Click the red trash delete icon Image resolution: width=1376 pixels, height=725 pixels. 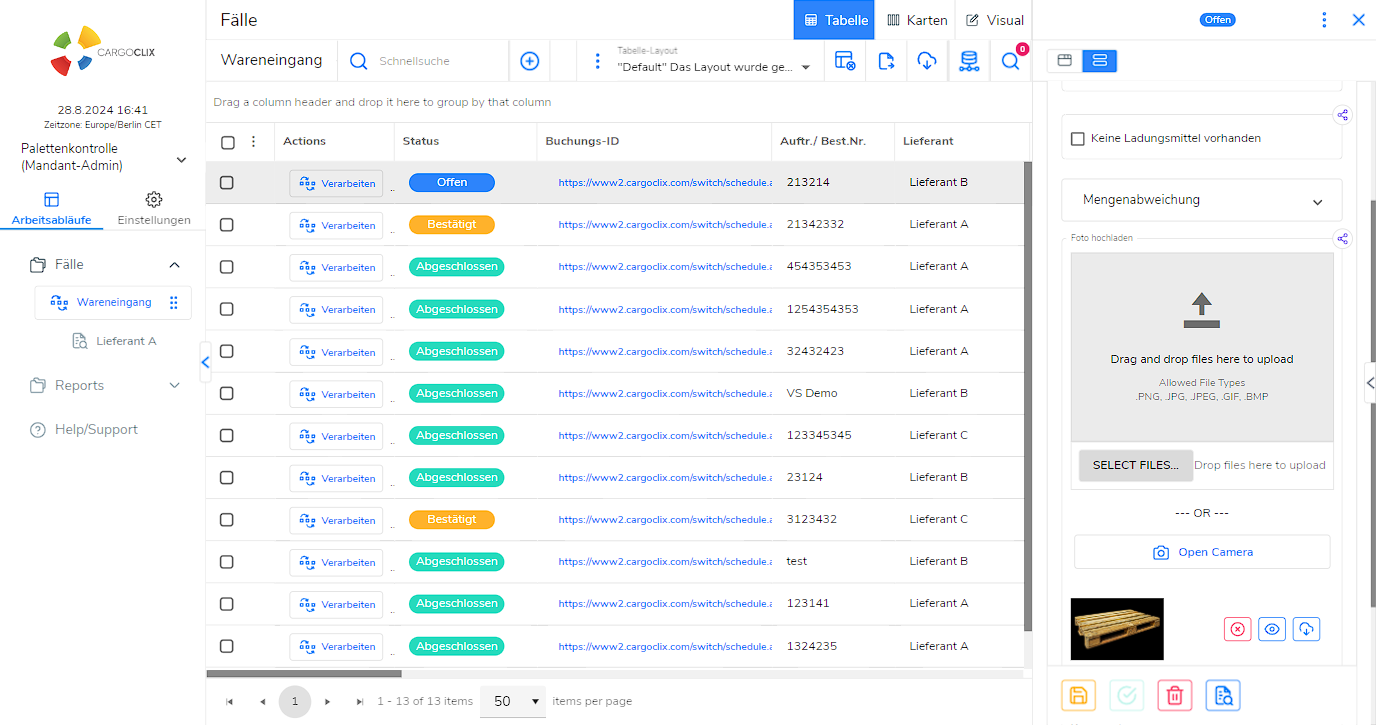[1175, 695]
